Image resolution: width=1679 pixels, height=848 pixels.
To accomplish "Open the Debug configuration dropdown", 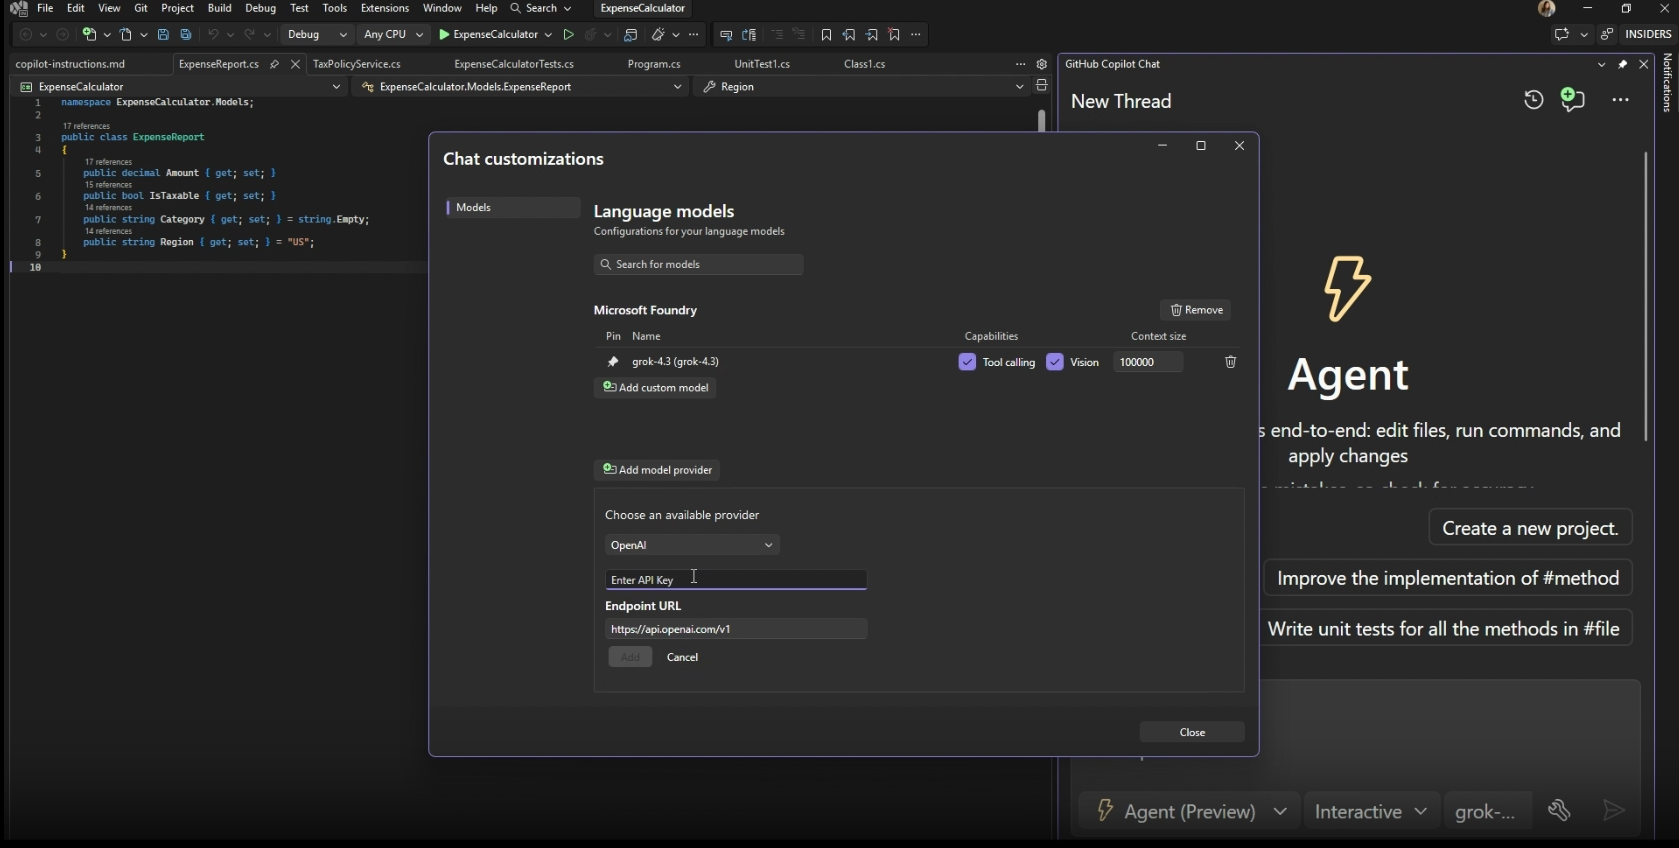I will [x=317, y=35].
